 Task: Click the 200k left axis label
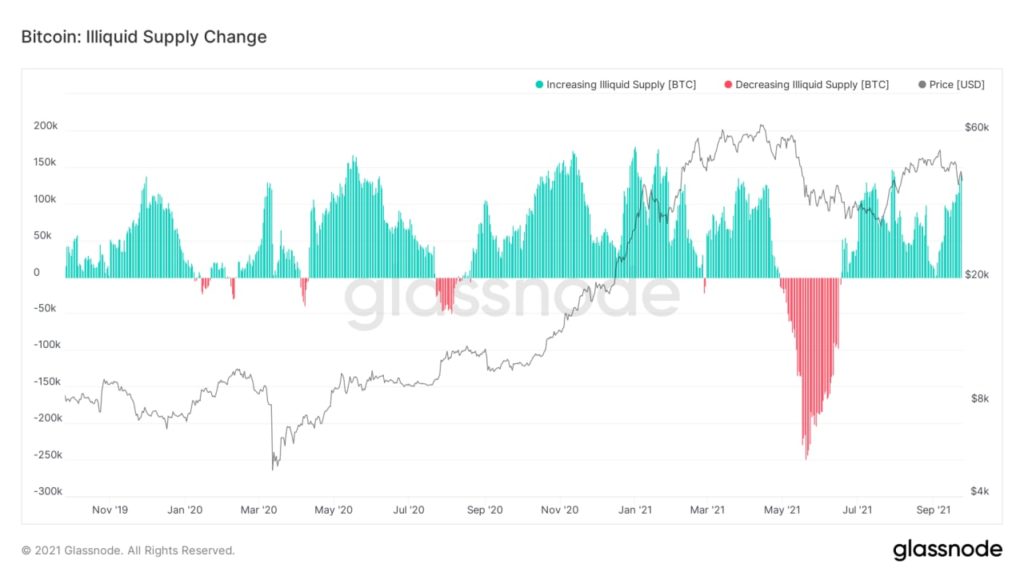click(x=44, y=127)
